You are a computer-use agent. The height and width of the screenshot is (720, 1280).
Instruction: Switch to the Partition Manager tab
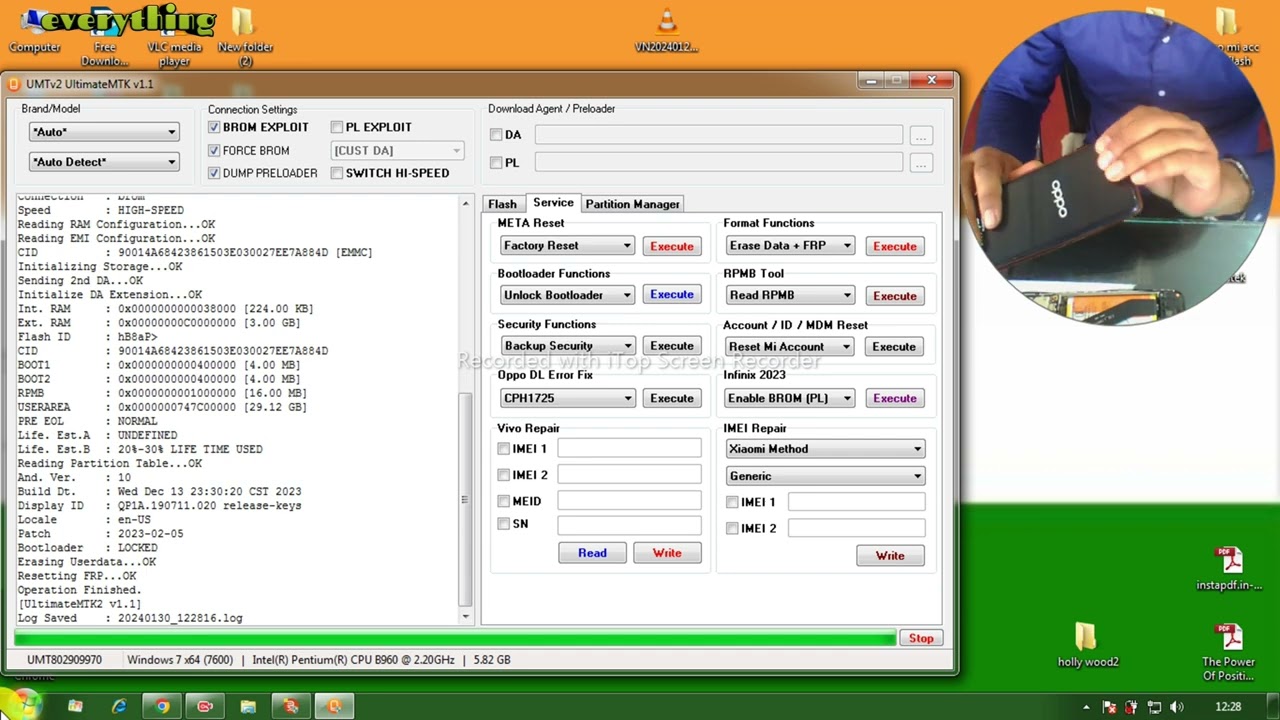(x=632, y=204)
